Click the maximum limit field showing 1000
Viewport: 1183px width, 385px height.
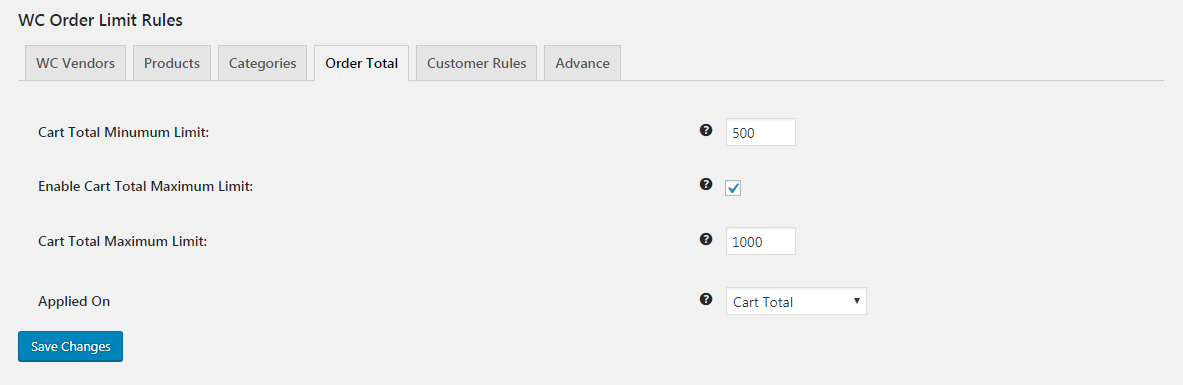760,242
